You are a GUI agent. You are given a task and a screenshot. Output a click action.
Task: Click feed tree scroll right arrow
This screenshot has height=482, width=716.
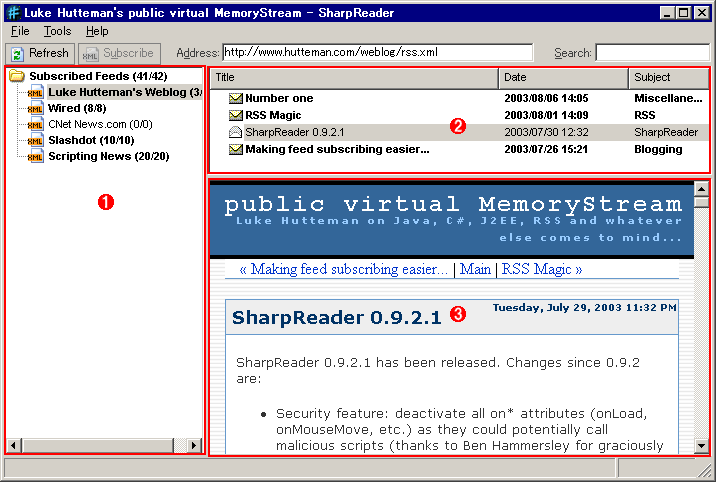pyautogui.click(x=194, y=445)
